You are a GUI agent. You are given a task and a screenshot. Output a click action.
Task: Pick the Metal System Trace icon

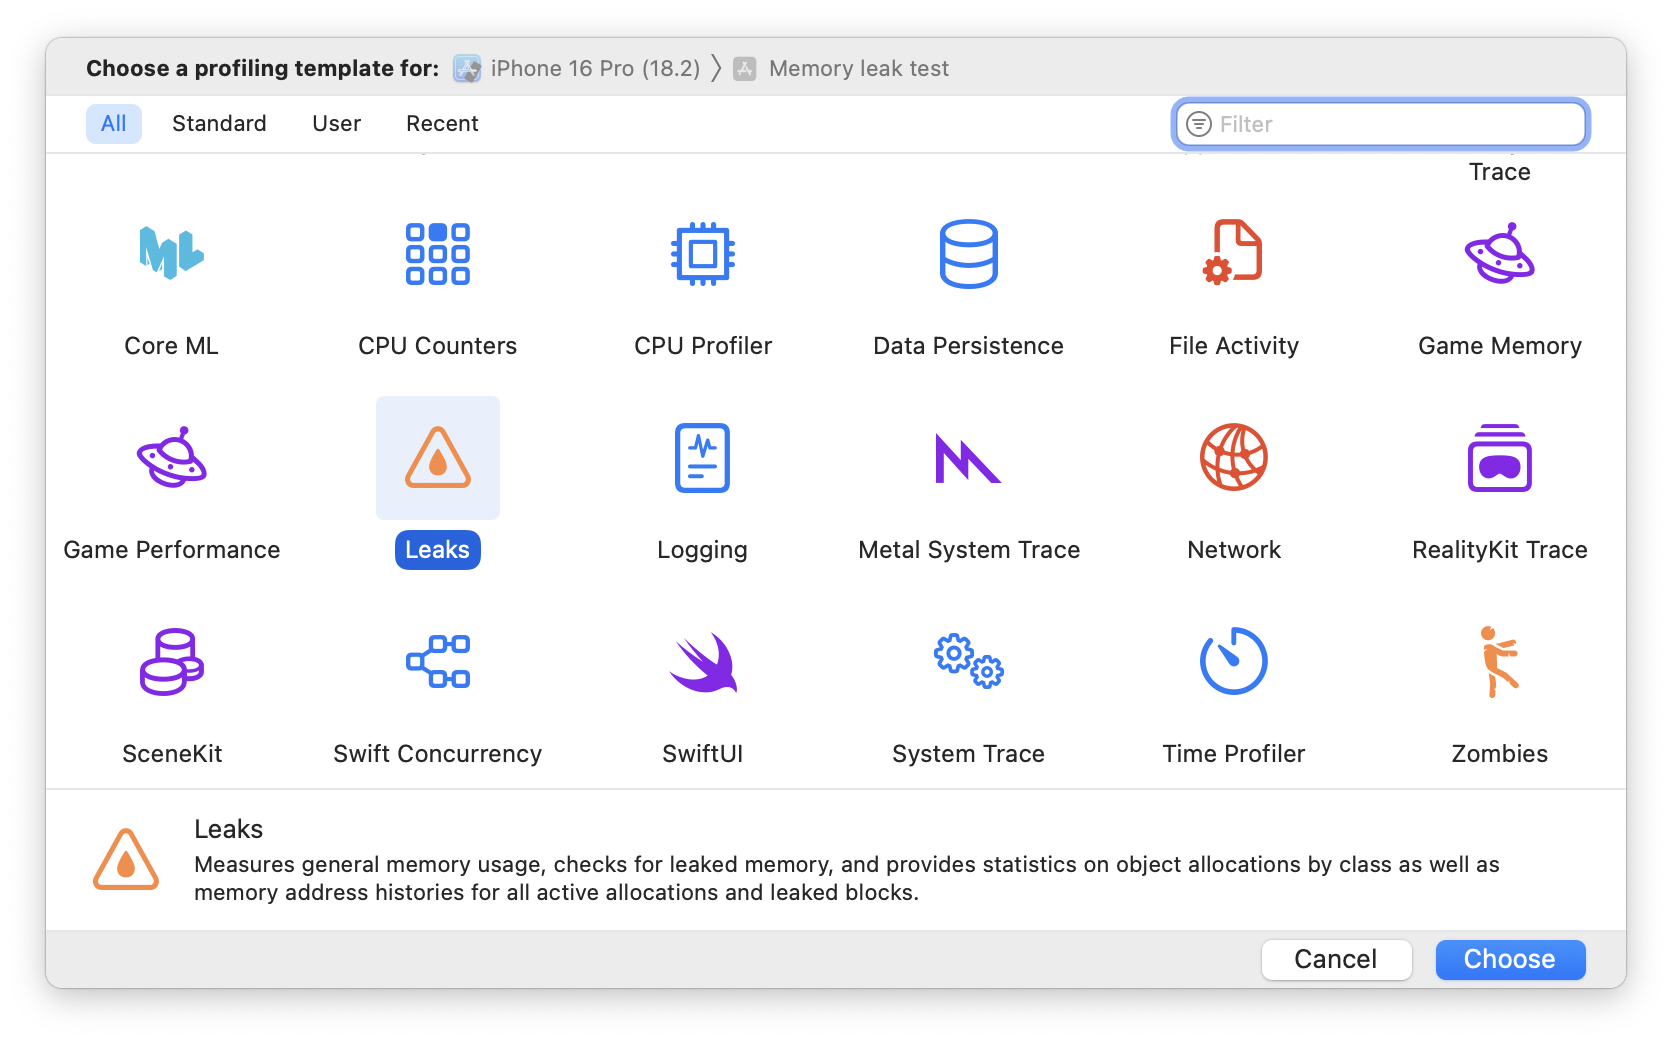968,458
